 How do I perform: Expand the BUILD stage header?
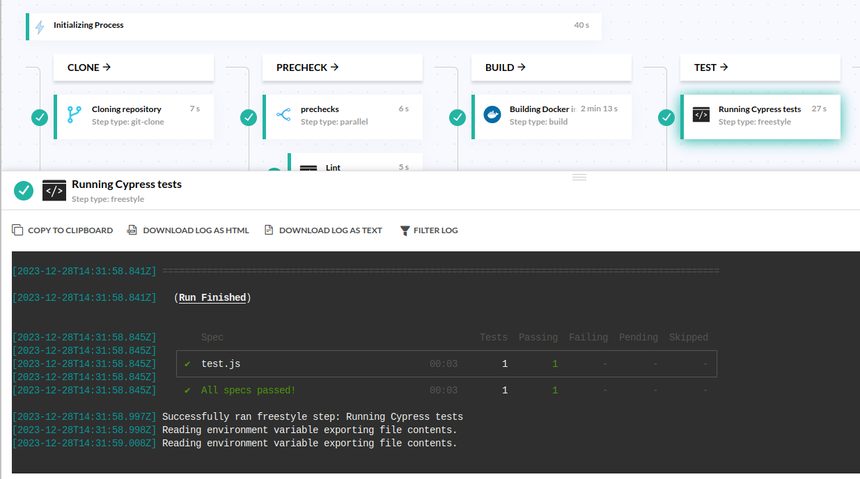point(551,68)
